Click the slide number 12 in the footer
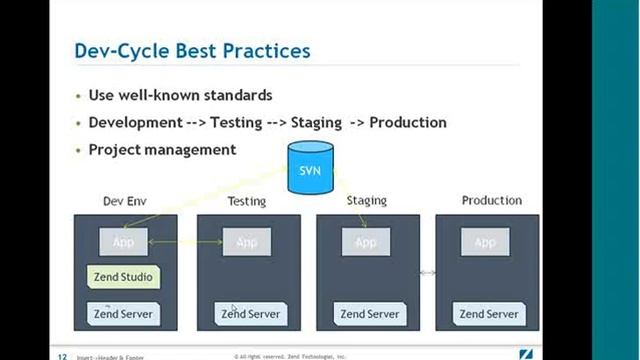640x360 pixels. tap(62, 357)
